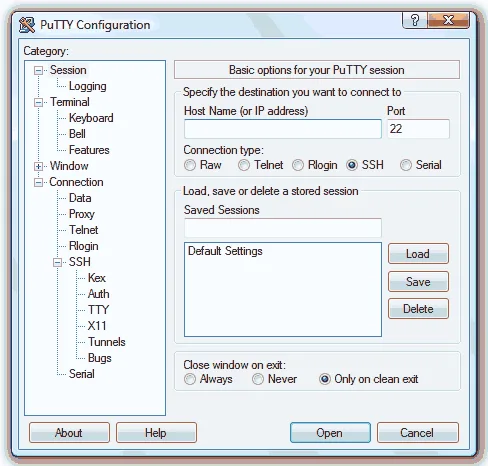The image size is (488, 466).
Task: Open the Serial category in tree
Action: pos(82,374)
